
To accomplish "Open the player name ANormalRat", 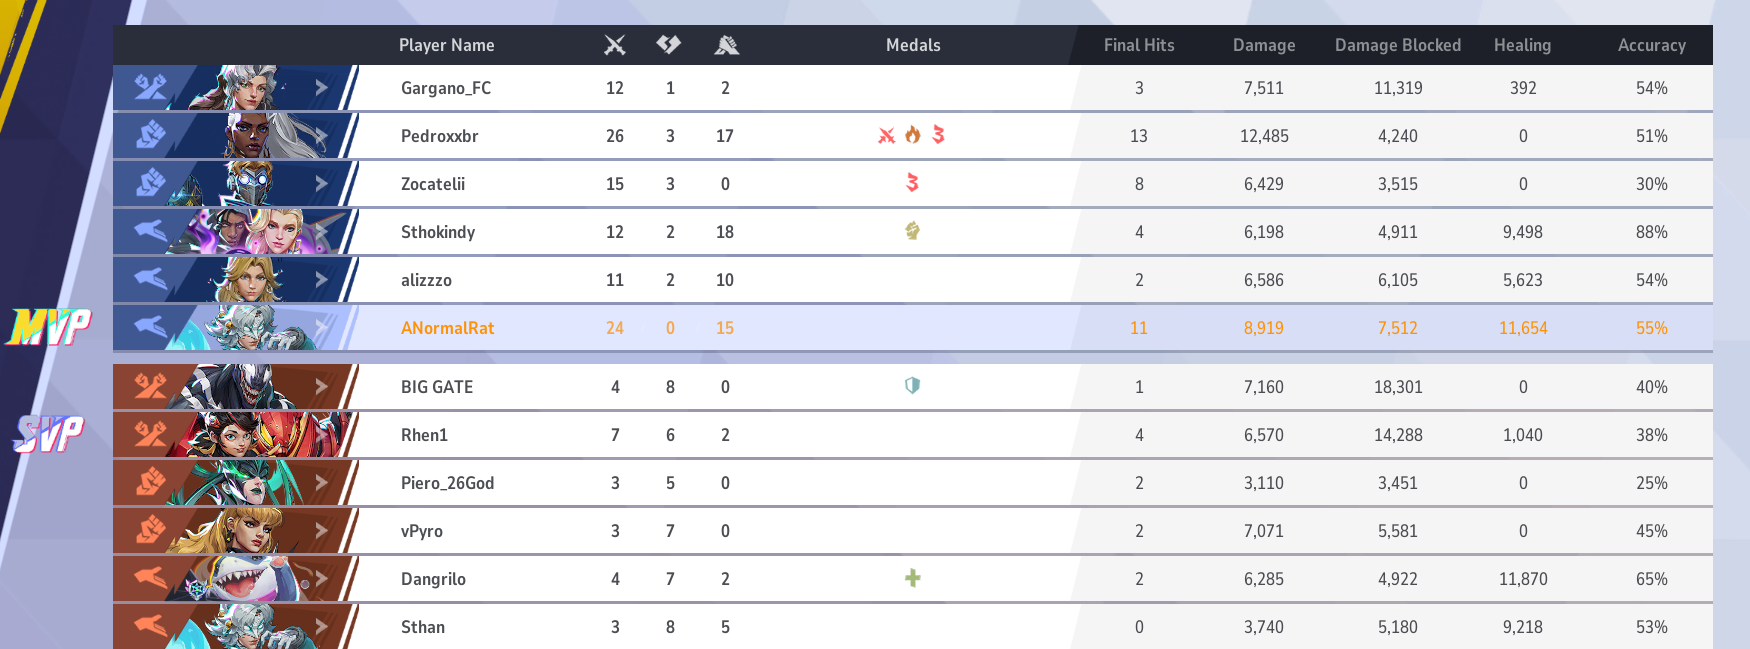I will [x=447, y=328].
